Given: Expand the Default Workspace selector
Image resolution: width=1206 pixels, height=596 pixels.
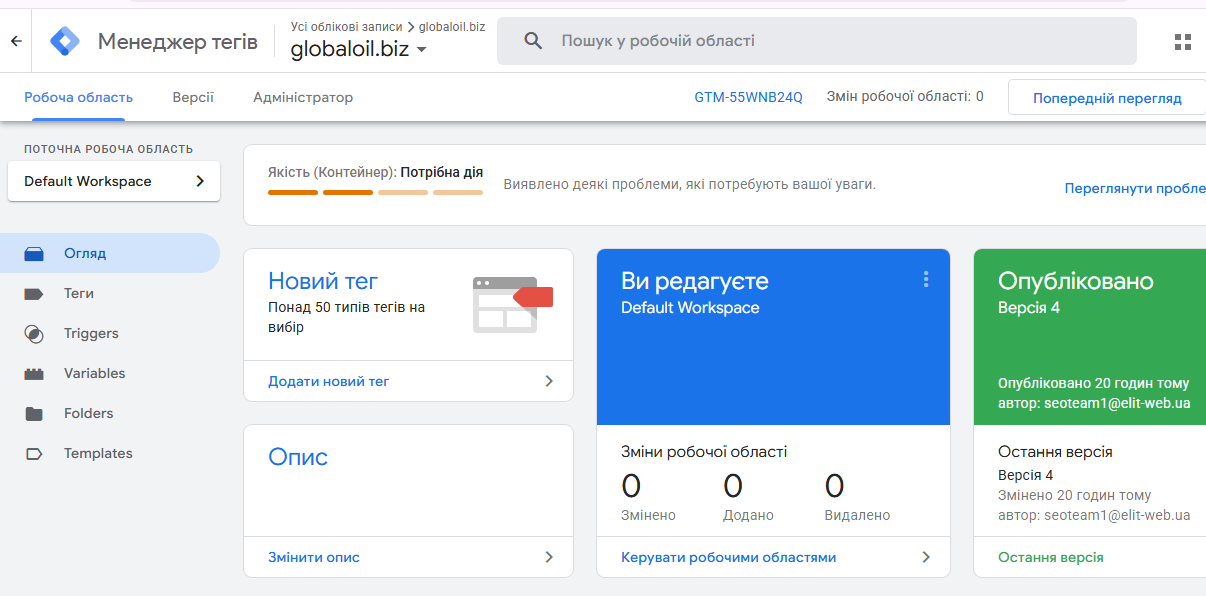Looking at the screenshot, I should click(114, 181).
